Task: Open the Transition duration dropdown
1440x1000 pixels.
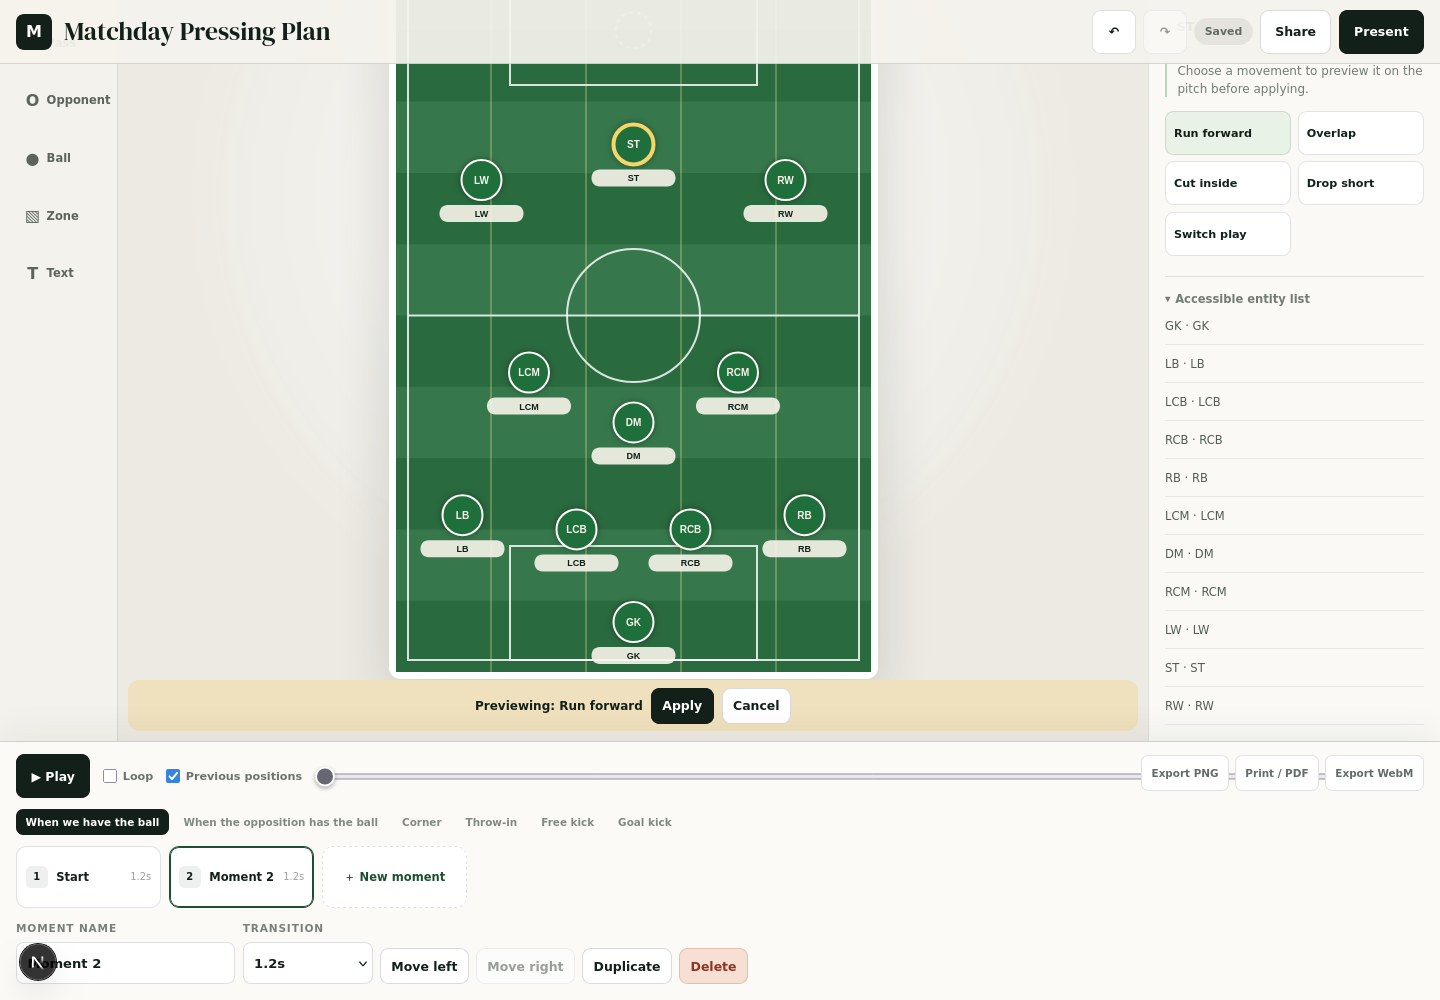Action: pyautogui.click(x=308, y=963)
